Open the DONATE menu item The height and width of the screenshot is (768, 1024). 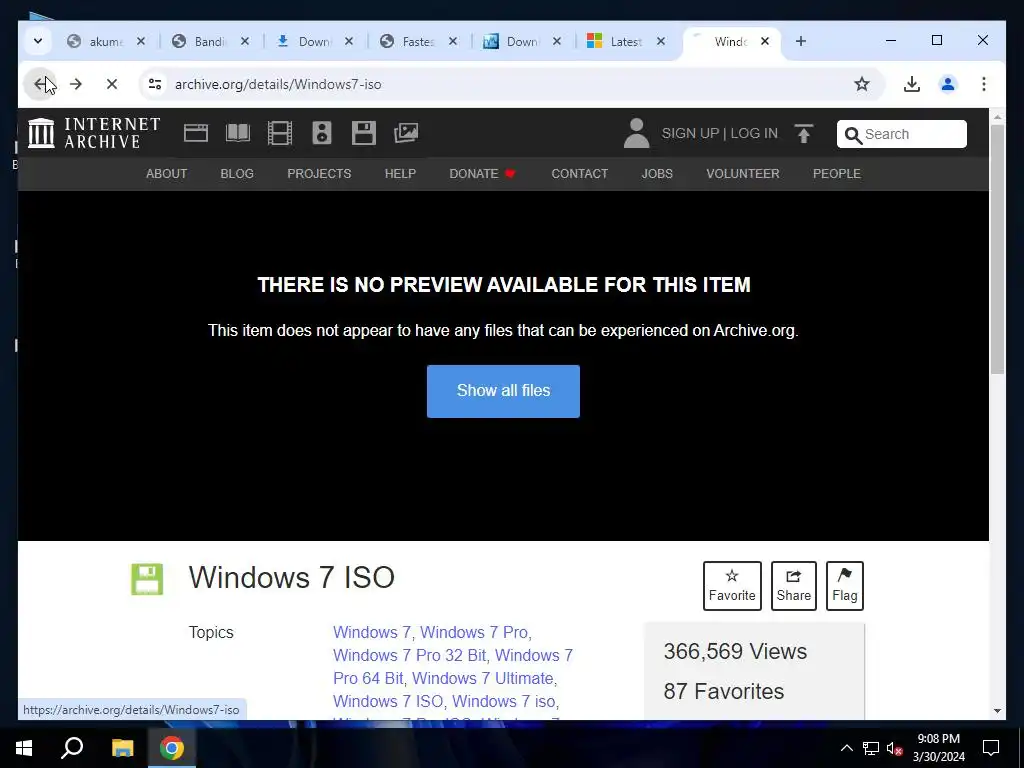pos(482,174)
